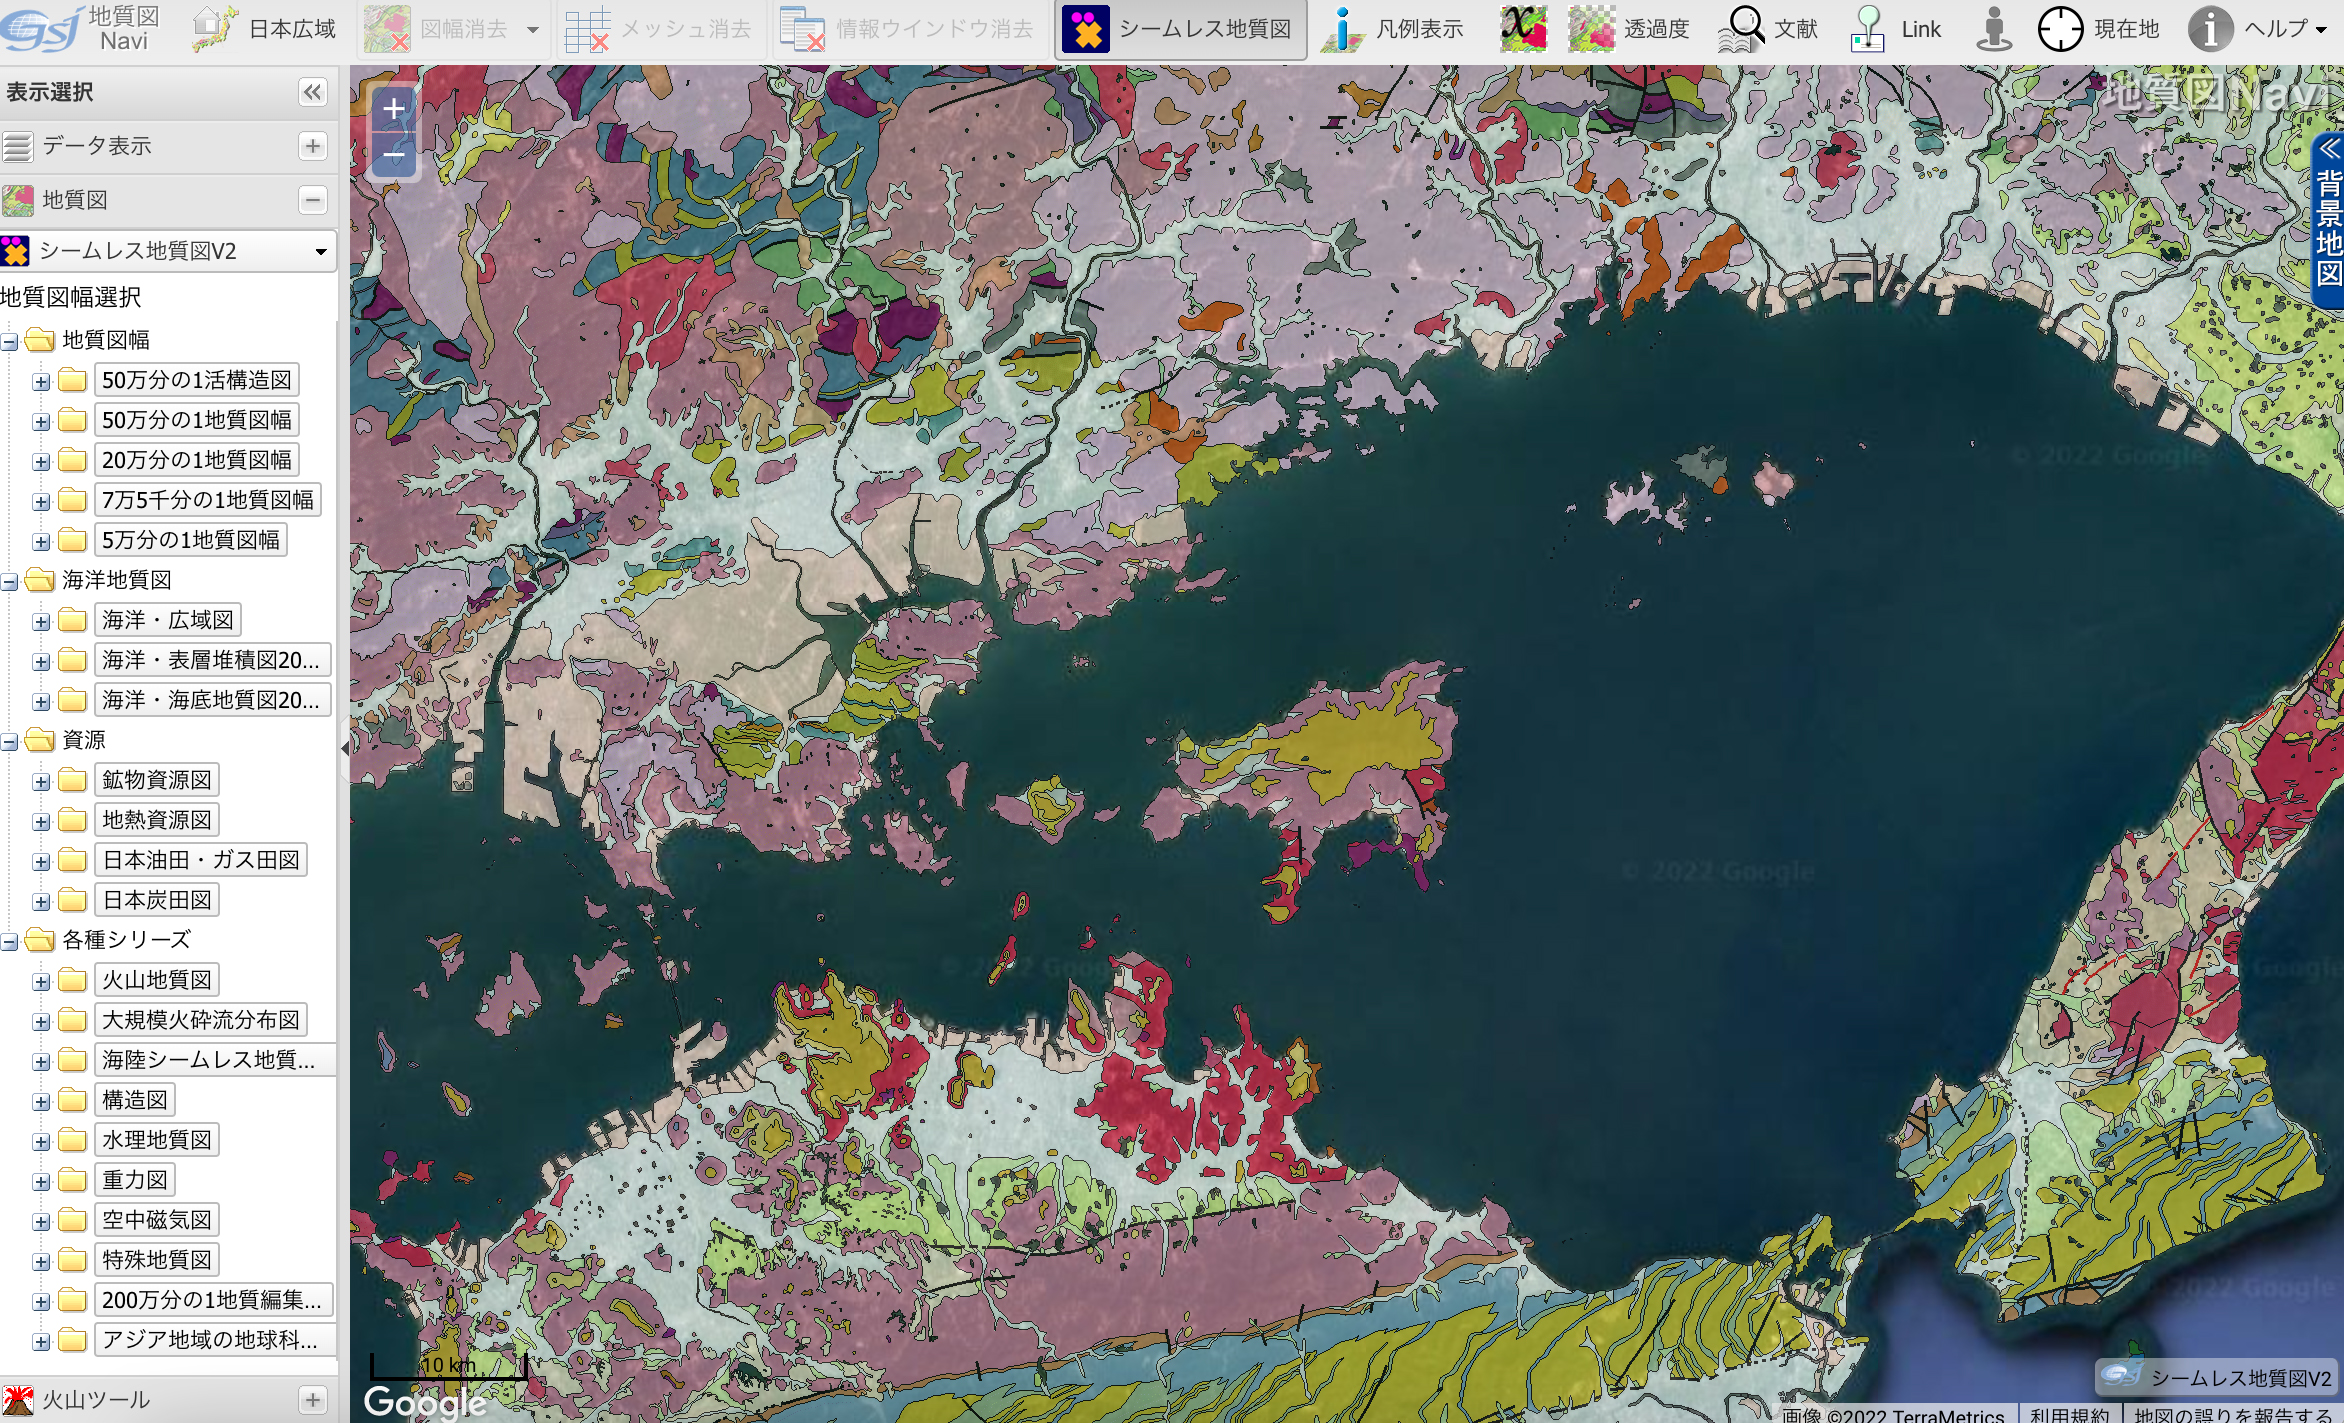Select the 空中磁気図 tree item

pyautogui.click(x=156, y=1220)
